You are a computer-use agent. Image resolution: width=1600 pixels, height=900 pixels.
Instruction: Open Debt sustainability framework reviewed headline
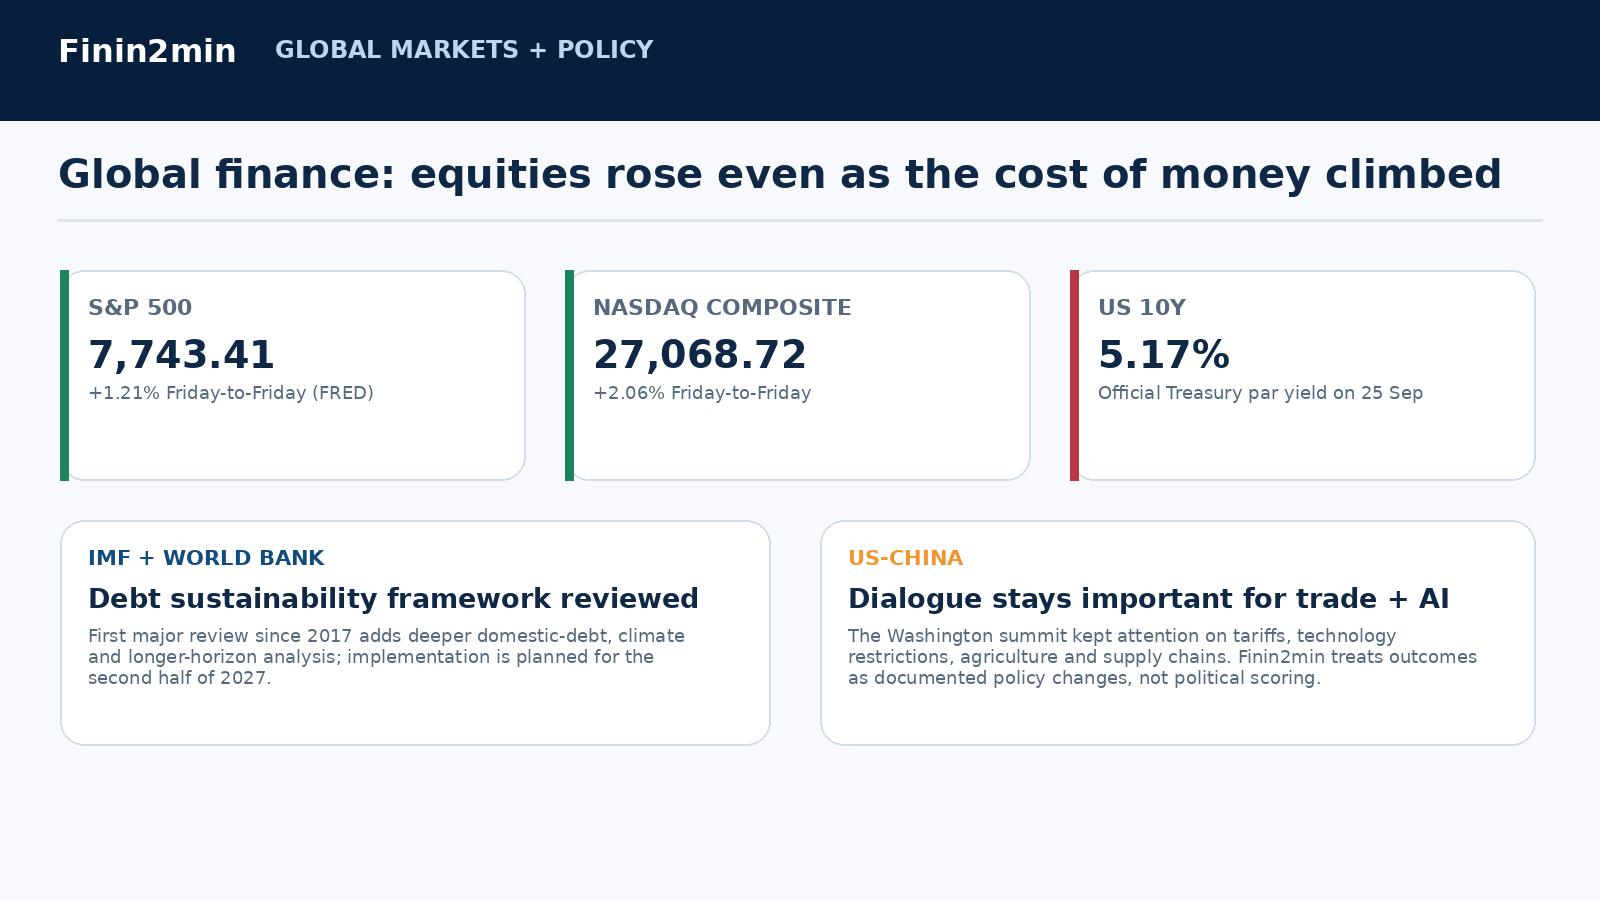coord(393,599)
